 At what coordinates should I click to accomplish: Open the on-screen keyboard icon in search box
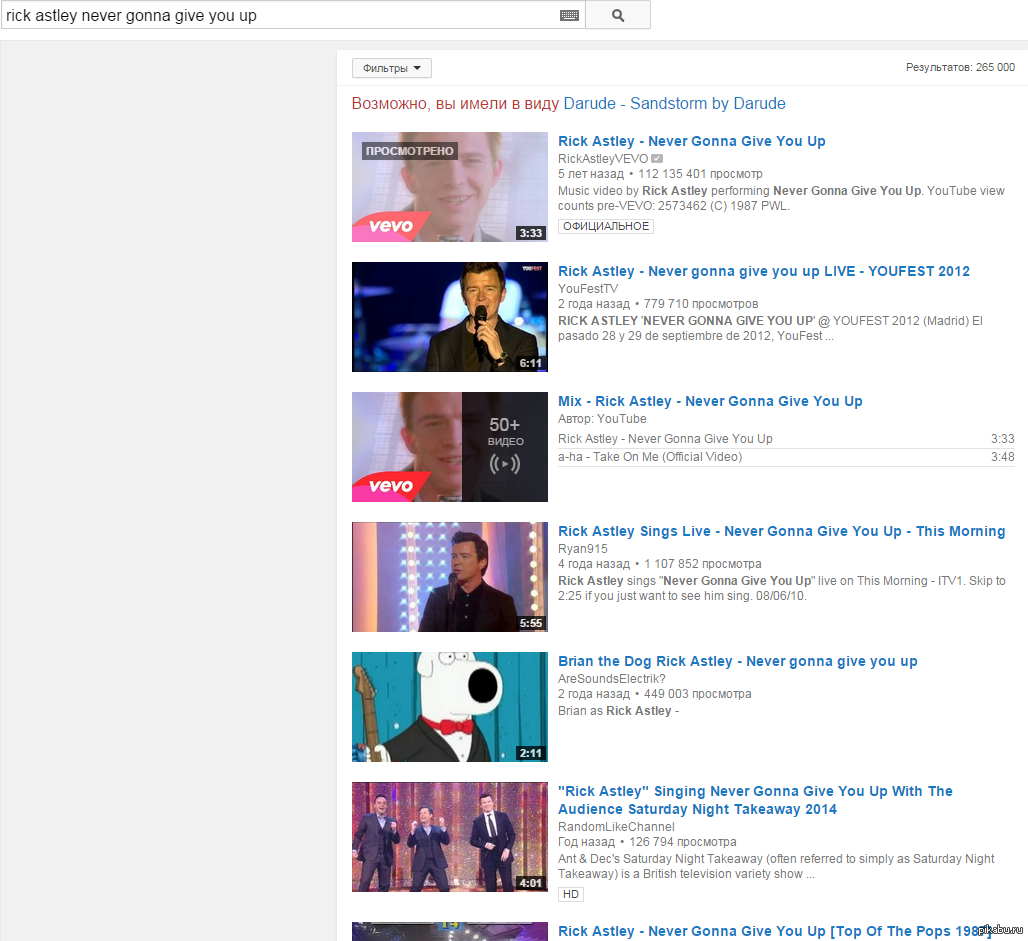(569, 15)
